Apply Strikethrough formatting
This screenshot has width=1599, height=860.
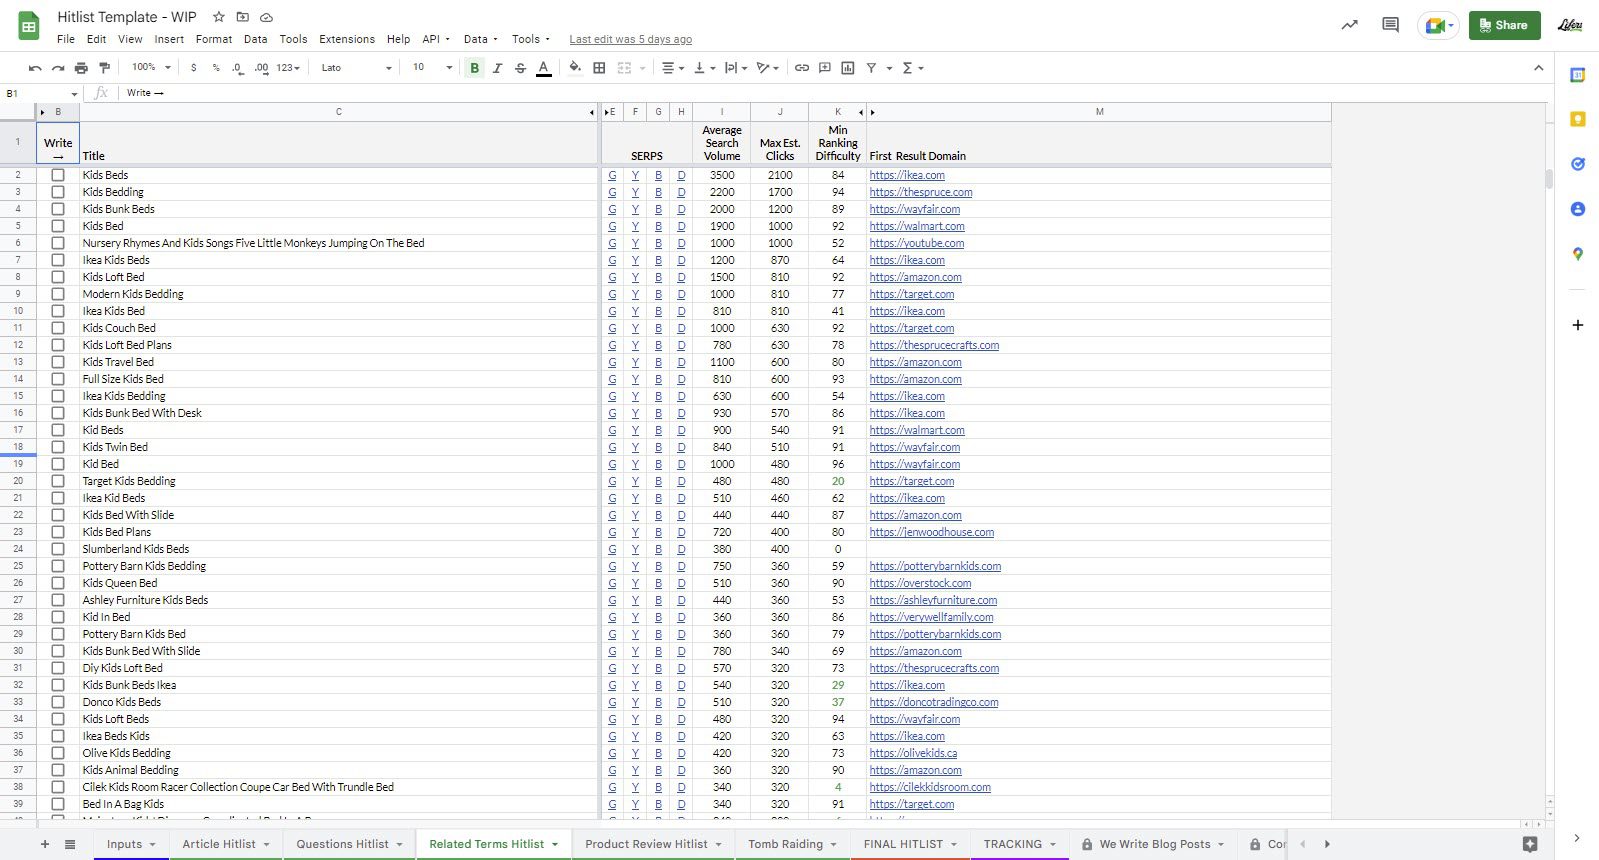click(520, 68)
